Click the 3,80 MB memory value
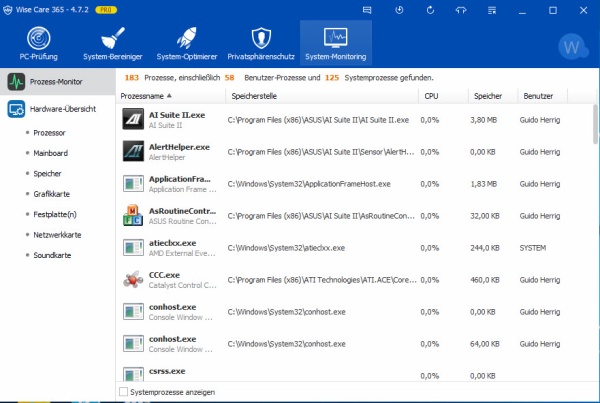Screen dimensions: 600x403 [483, 120]
